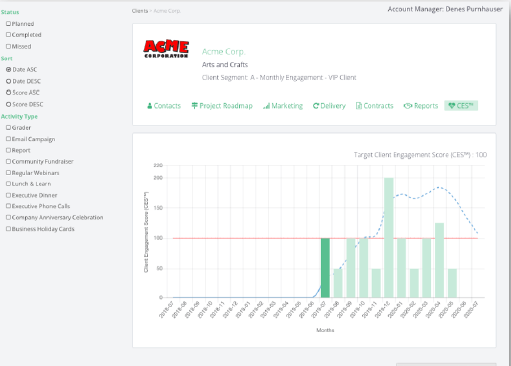Switch to the Contracts tab
This screenshot has width=511, height=366.
(x=375, y=106)
